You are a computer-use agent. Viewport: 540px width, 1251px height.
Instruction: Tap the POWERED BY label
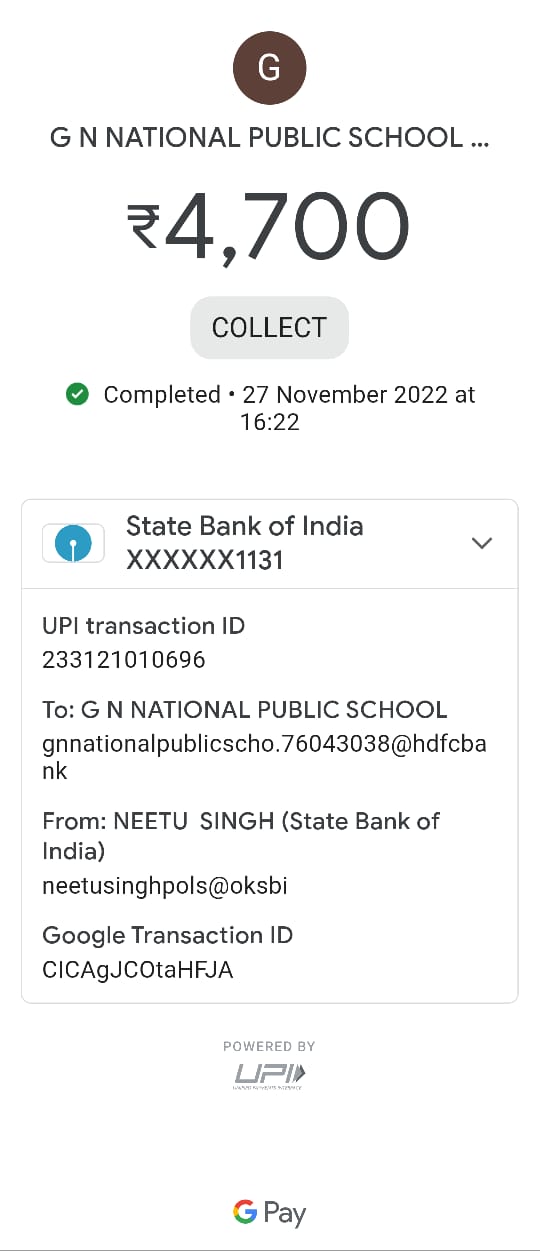point(269,1046)
